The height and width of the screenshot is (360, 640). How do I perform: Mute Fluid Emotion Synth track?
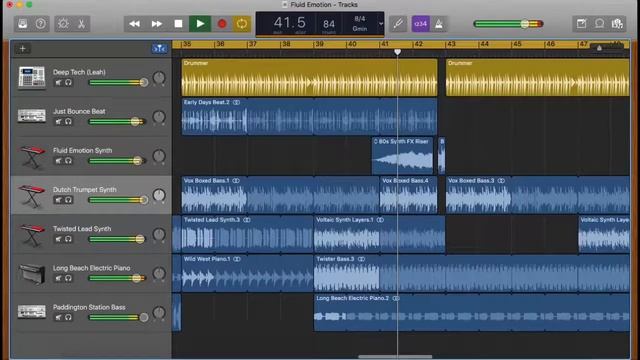pyautogui.click(x=58, y=161)
